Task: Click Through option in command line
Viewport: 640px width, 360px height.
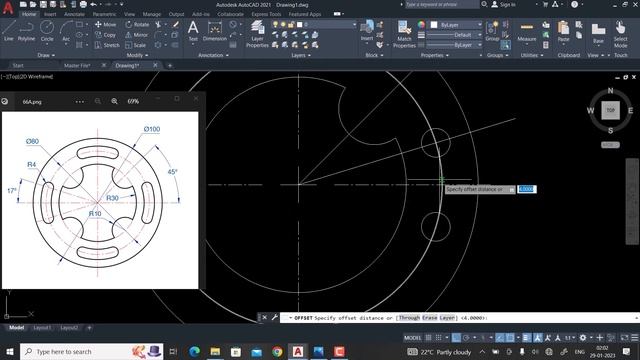Action: coord(409,318)
